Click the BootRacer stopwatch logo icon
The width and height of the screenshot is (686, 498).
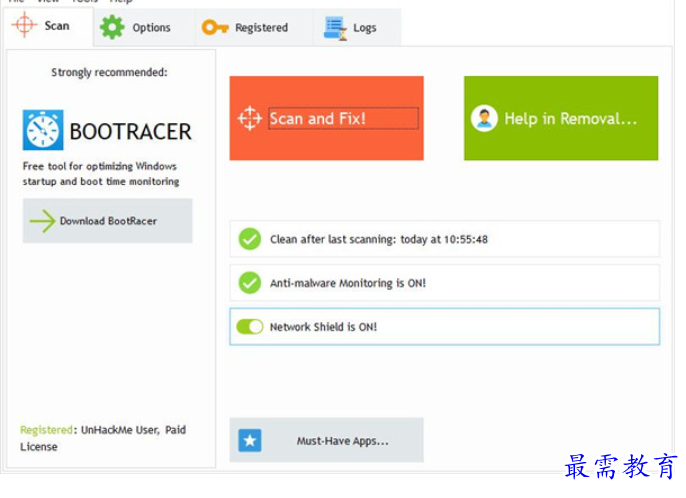click(x=43, y=130)
